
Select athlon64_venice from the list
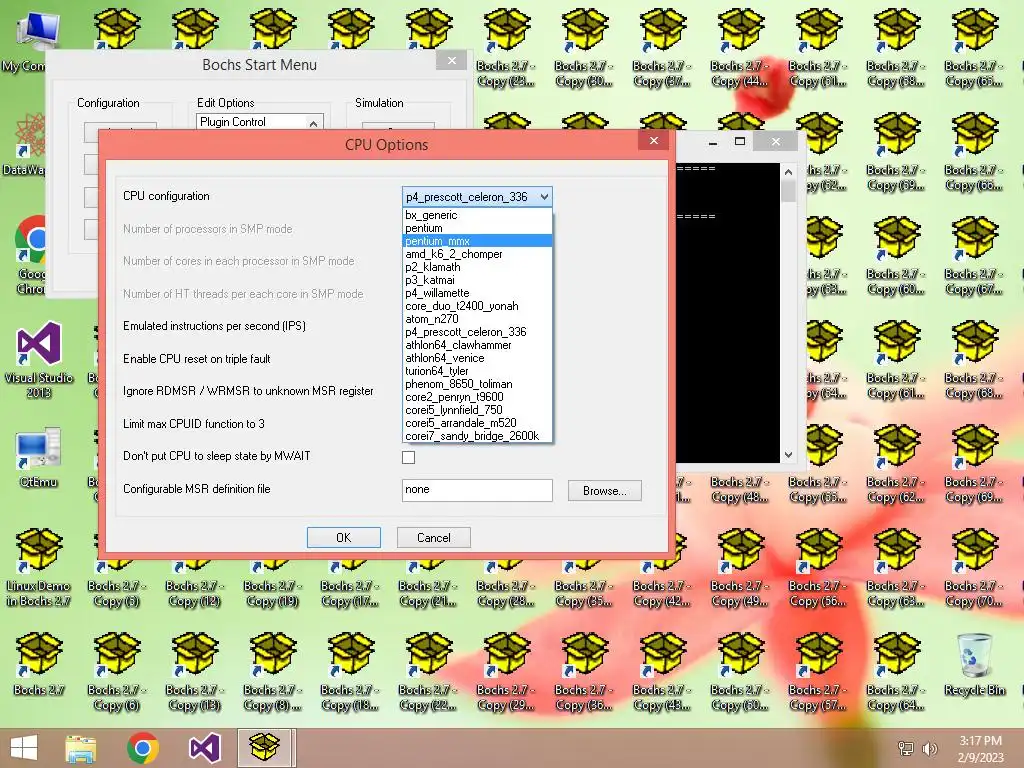[x=477, y=358]
